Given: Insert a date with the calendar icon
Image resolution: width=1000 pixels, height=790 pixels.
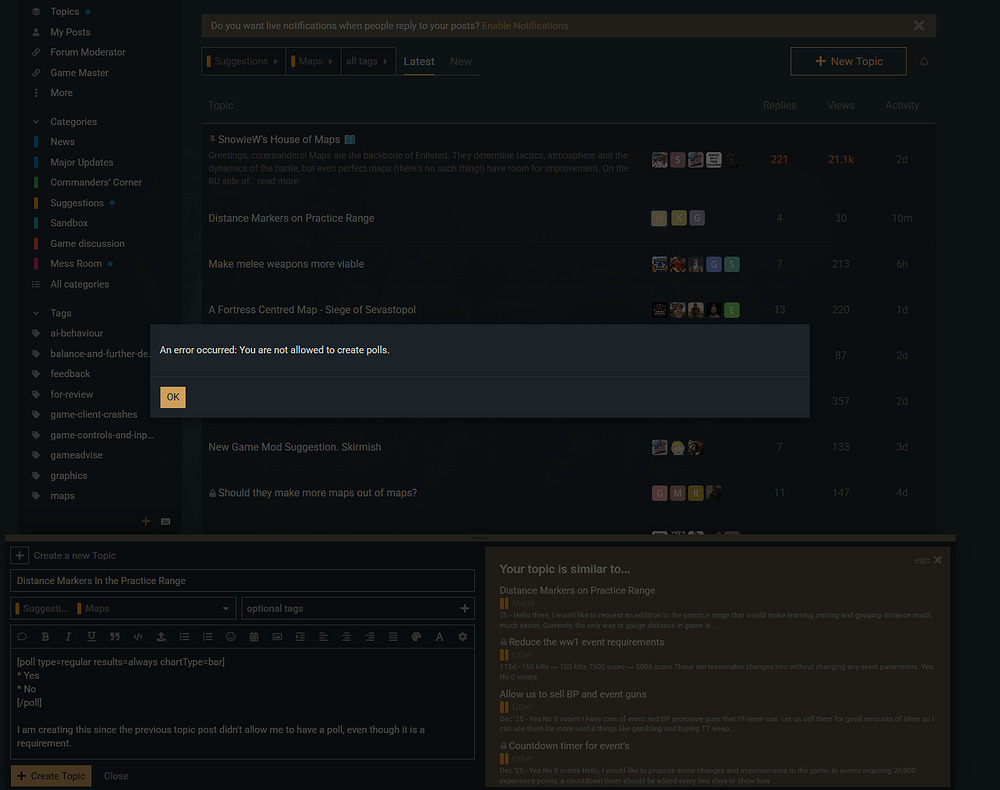Looking at the screenshot, I should click(254, 636).
